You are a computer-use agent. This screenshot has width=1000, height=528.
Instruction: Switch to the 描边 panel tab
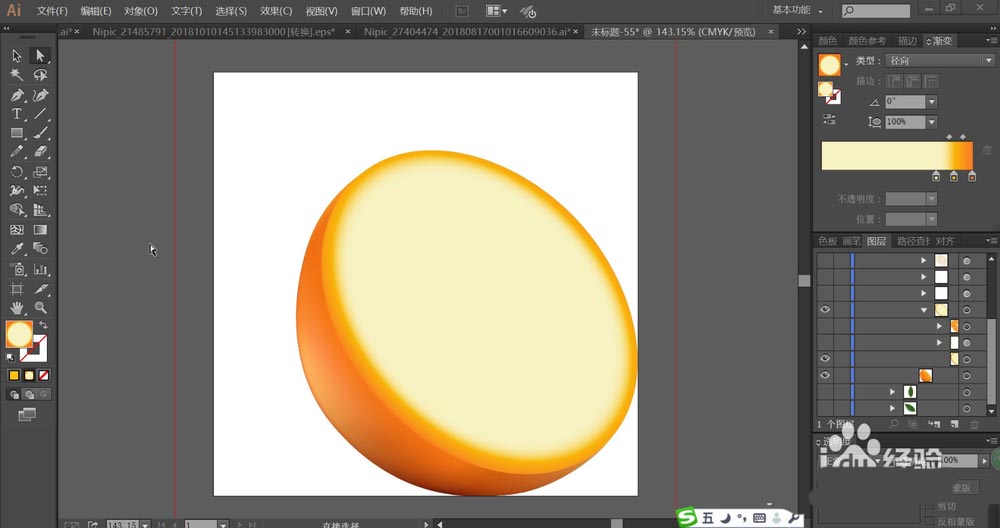(x=907, y=41)
